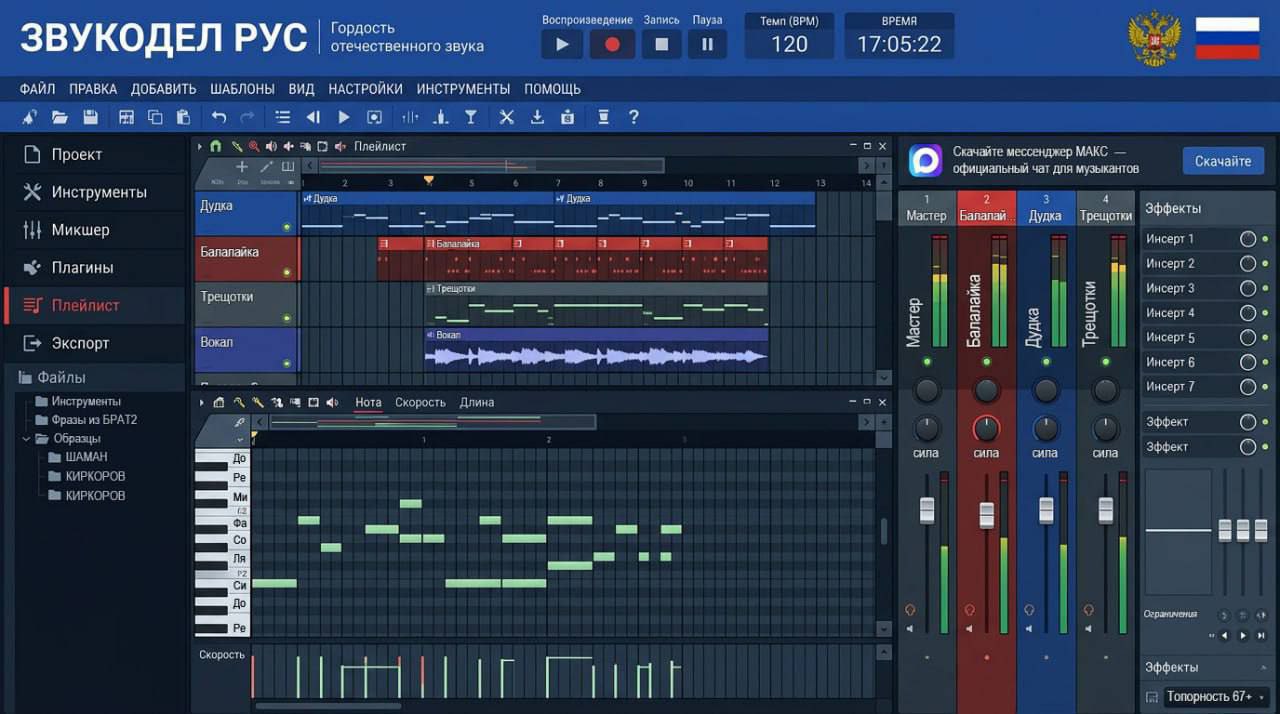Click the Скачайте download button for МАКС

(x=1222, y=161)
